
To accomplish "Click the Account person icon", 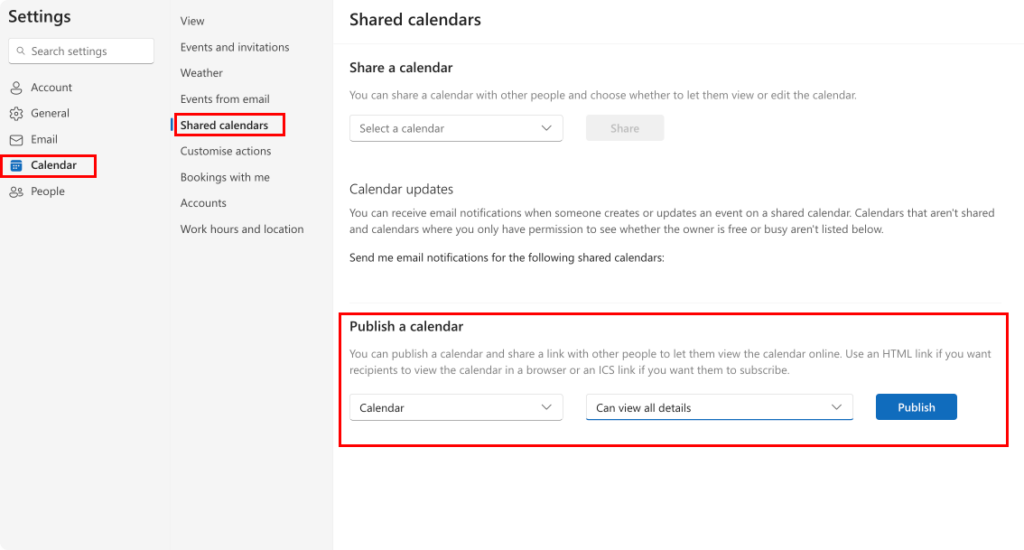I will coord(16,88).
